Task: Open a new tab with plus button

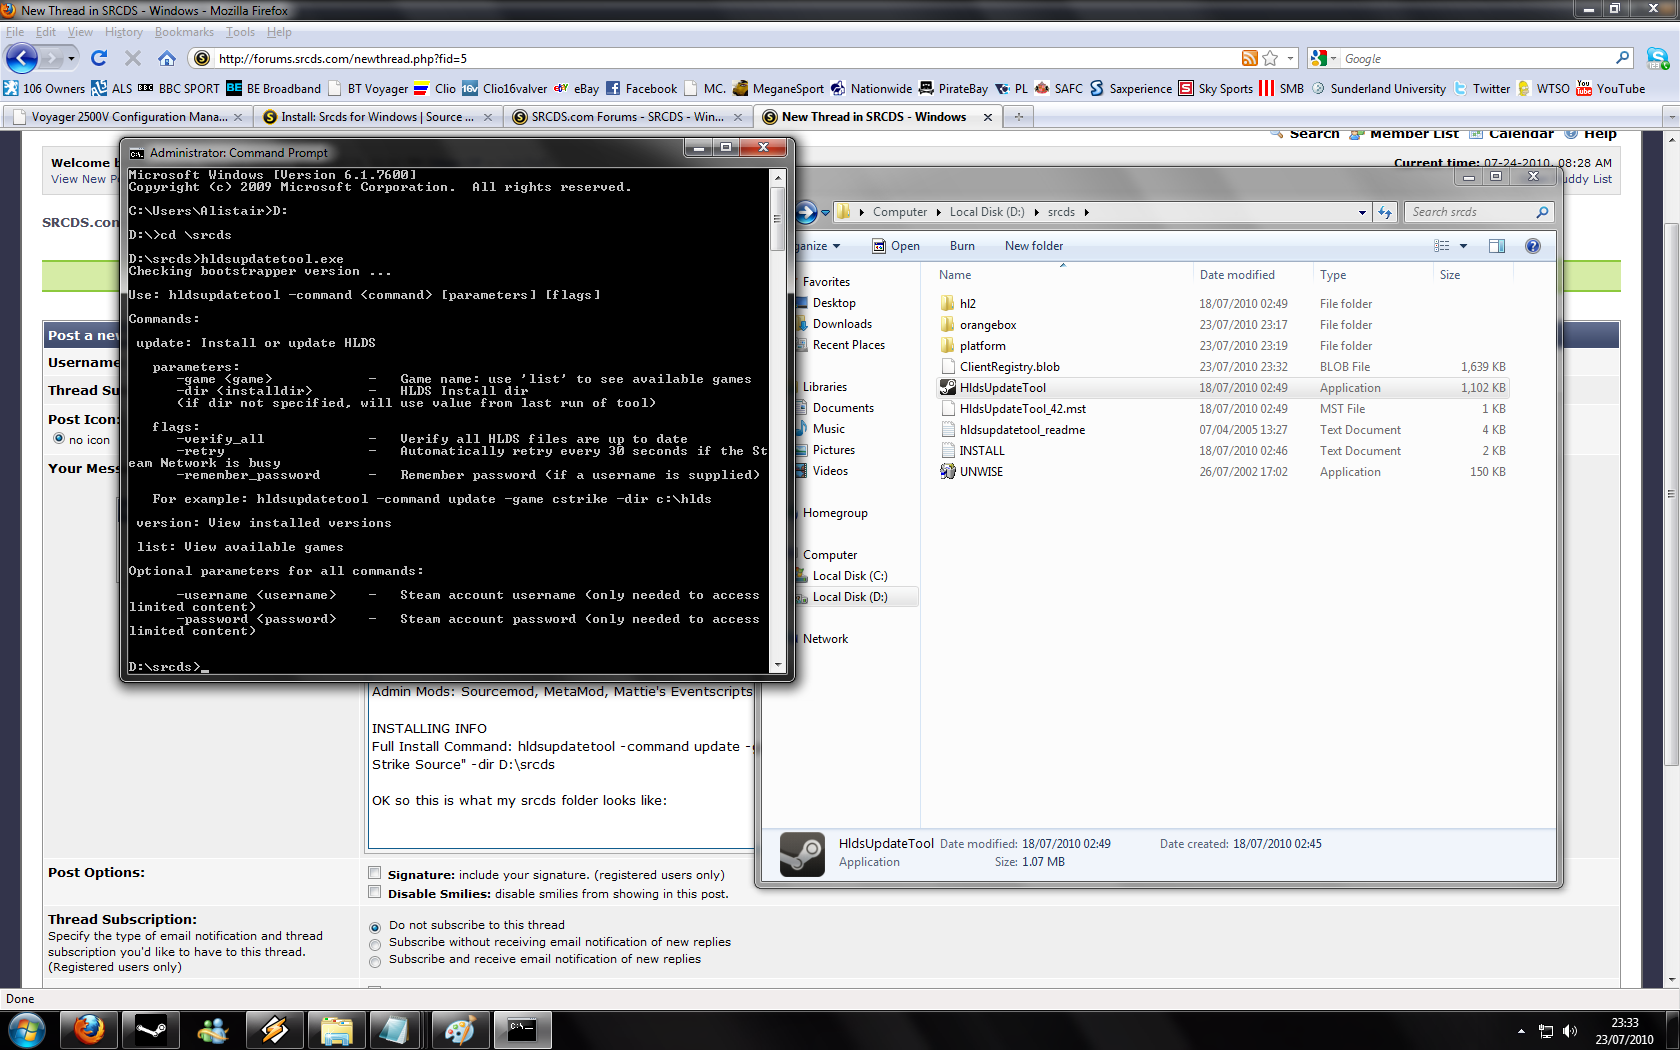Action: (x=1018, y=117)
